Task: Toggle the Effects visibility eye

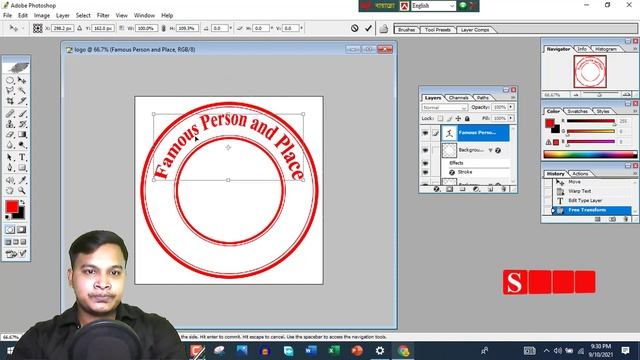Action: pyautogui.click(x=425, y=163)
